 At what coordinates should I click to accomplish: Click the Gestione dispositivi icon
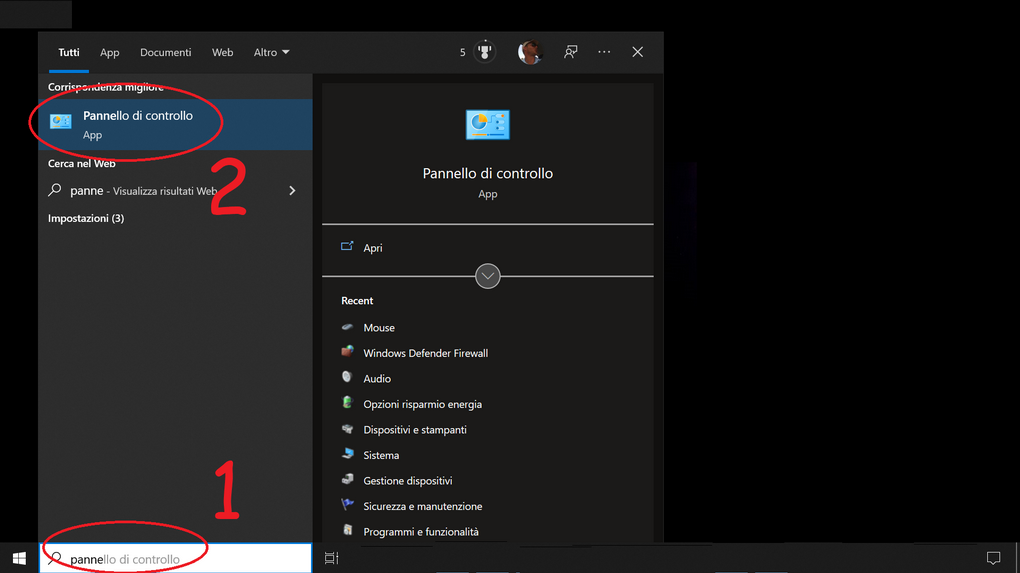[347, 479]
